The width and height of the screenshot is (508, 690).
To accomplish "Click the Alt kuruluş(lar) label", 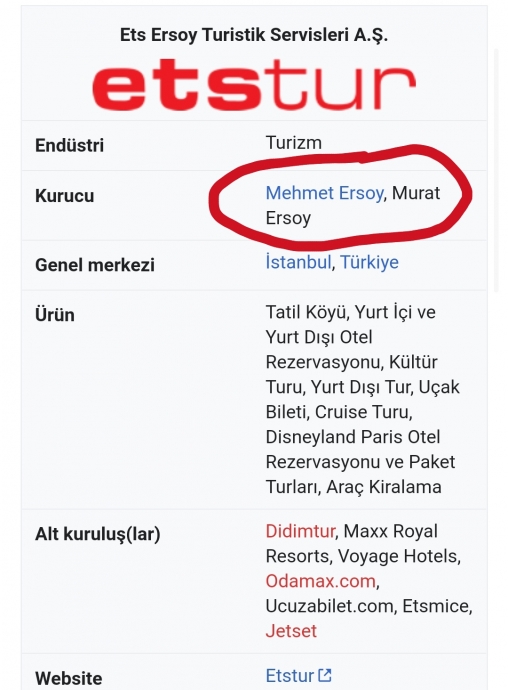I will (98, 534).
